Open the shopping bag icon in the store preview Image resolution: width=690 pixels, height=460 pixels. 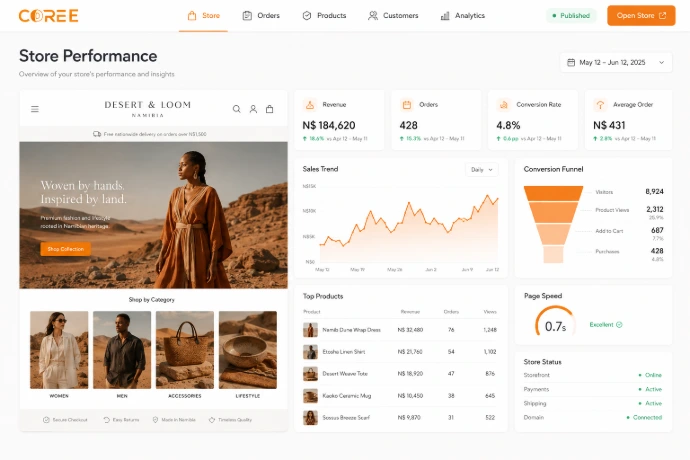click(270, 109)
